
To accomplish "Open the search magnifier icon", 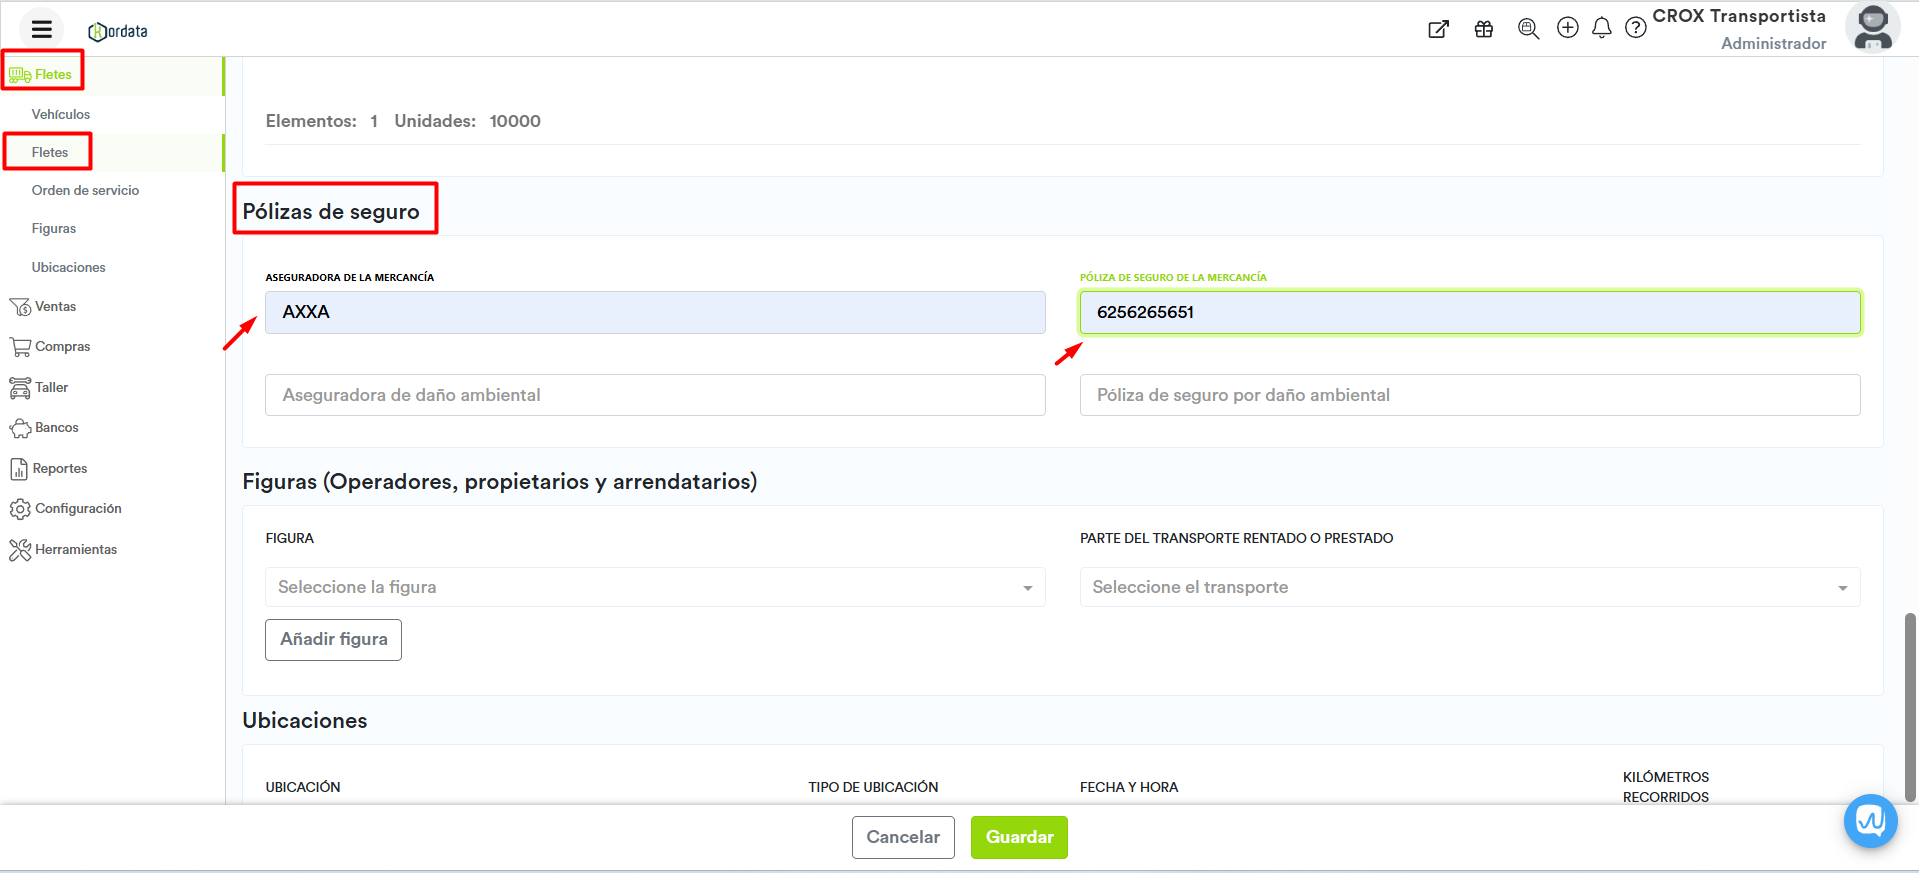I will point(1527,29).
